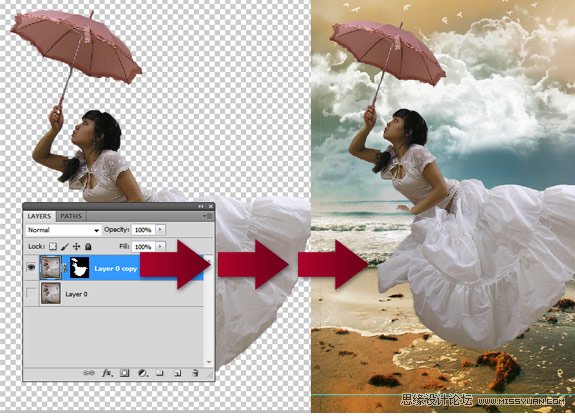Select the Layer 0 name

[76, 294]
